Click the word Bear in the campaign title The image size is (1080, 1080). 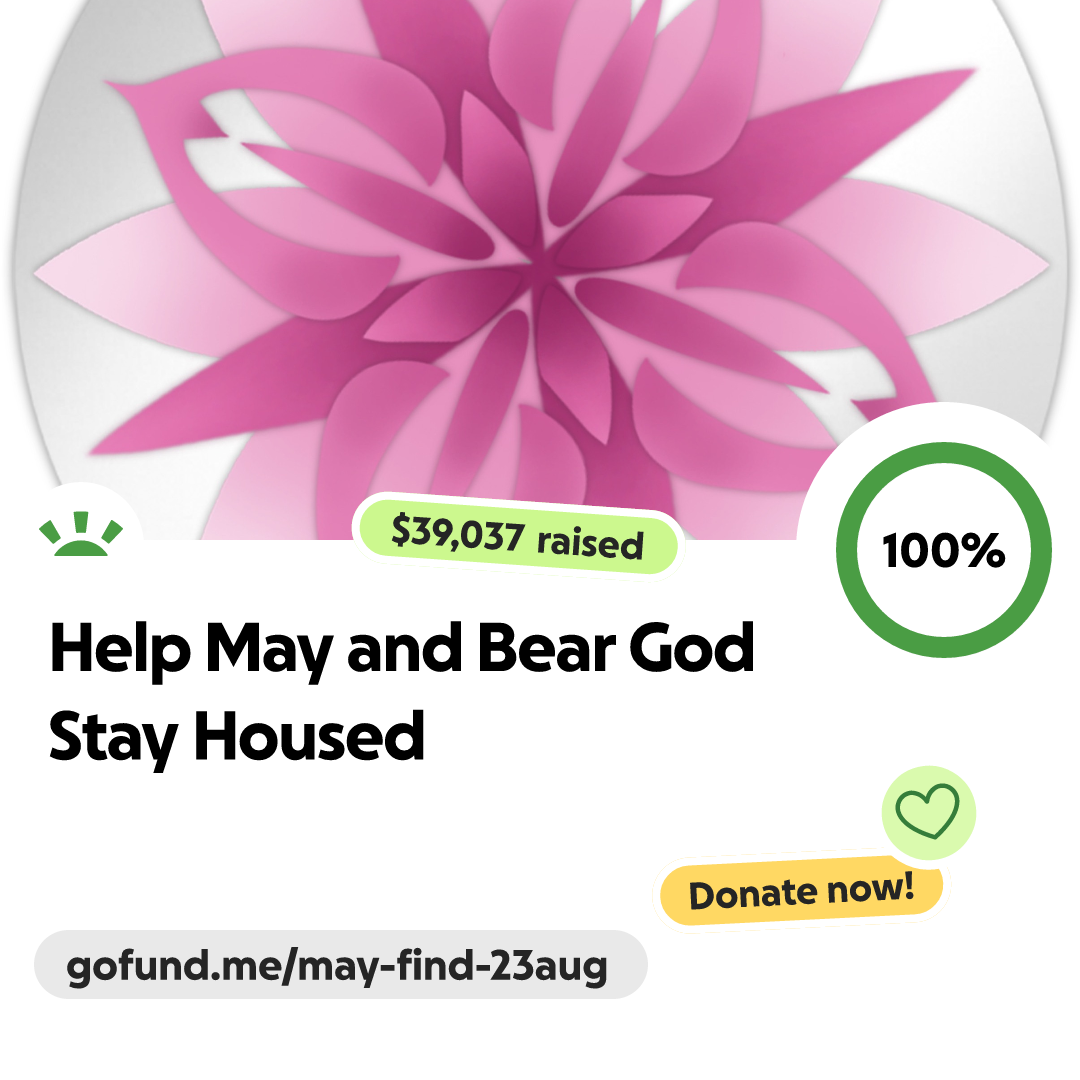tap(547, 648)
